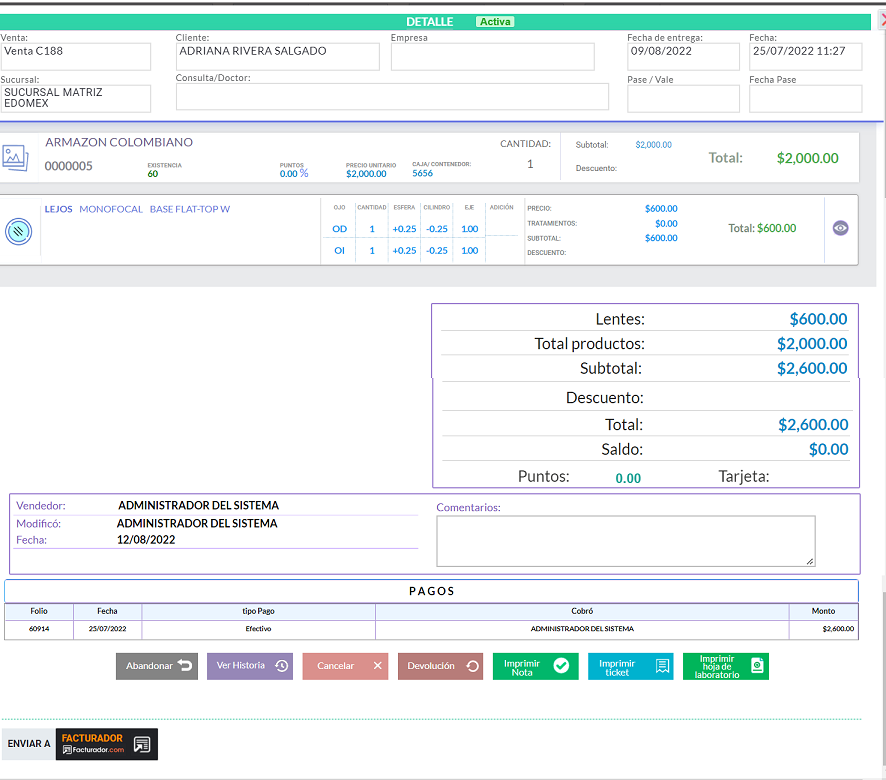Click the PAGOS section header

(x=432, y=591)
